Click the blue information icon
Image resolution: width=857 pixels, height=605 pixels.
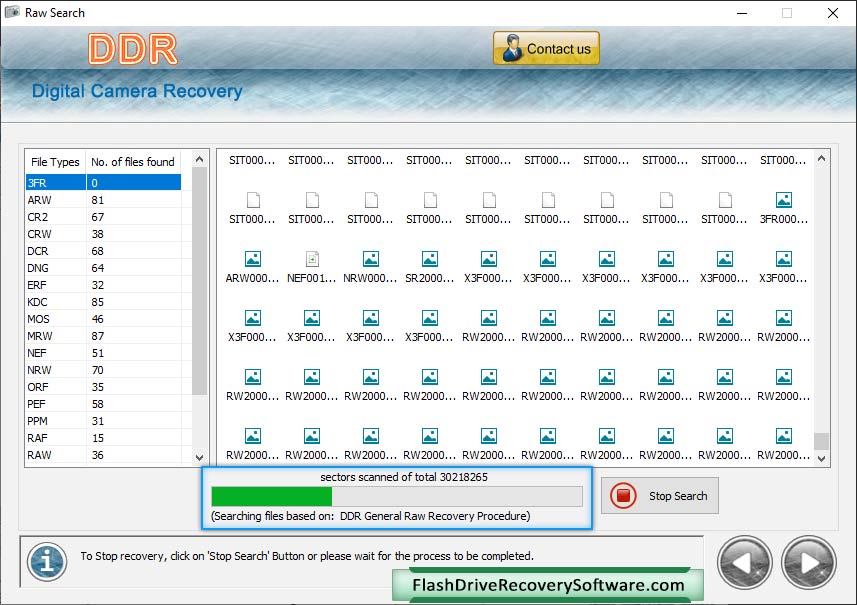(x=47, y=562)
